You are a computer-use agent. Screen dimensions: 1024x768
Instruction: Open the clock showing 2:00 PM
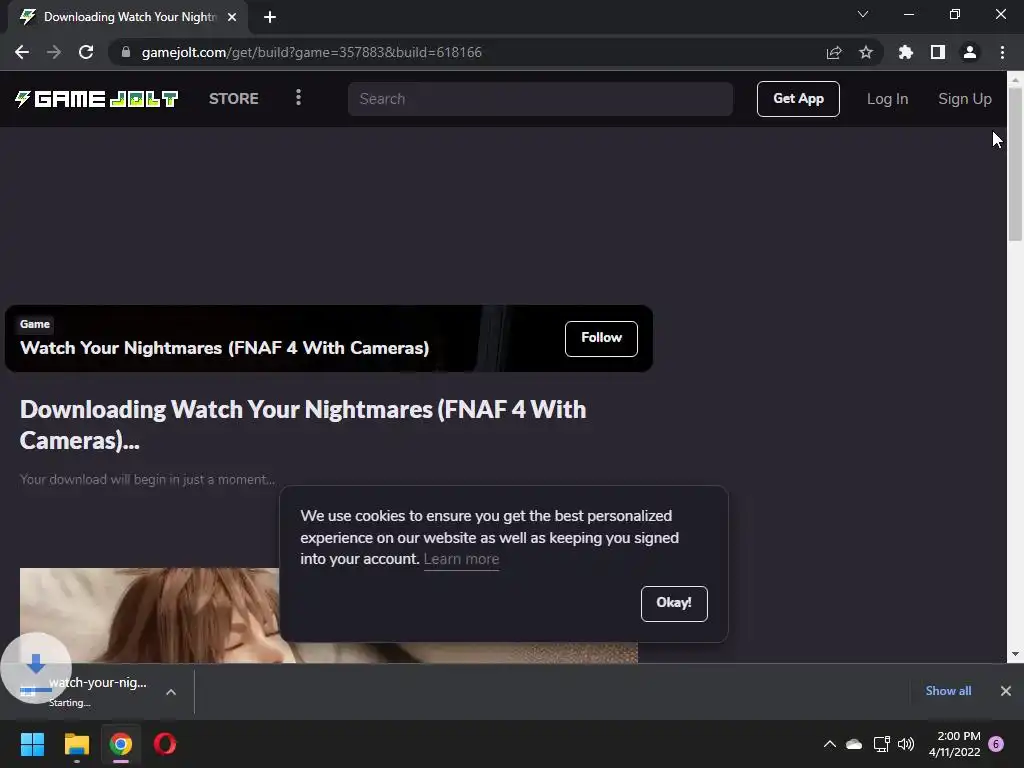coord(955,744)
